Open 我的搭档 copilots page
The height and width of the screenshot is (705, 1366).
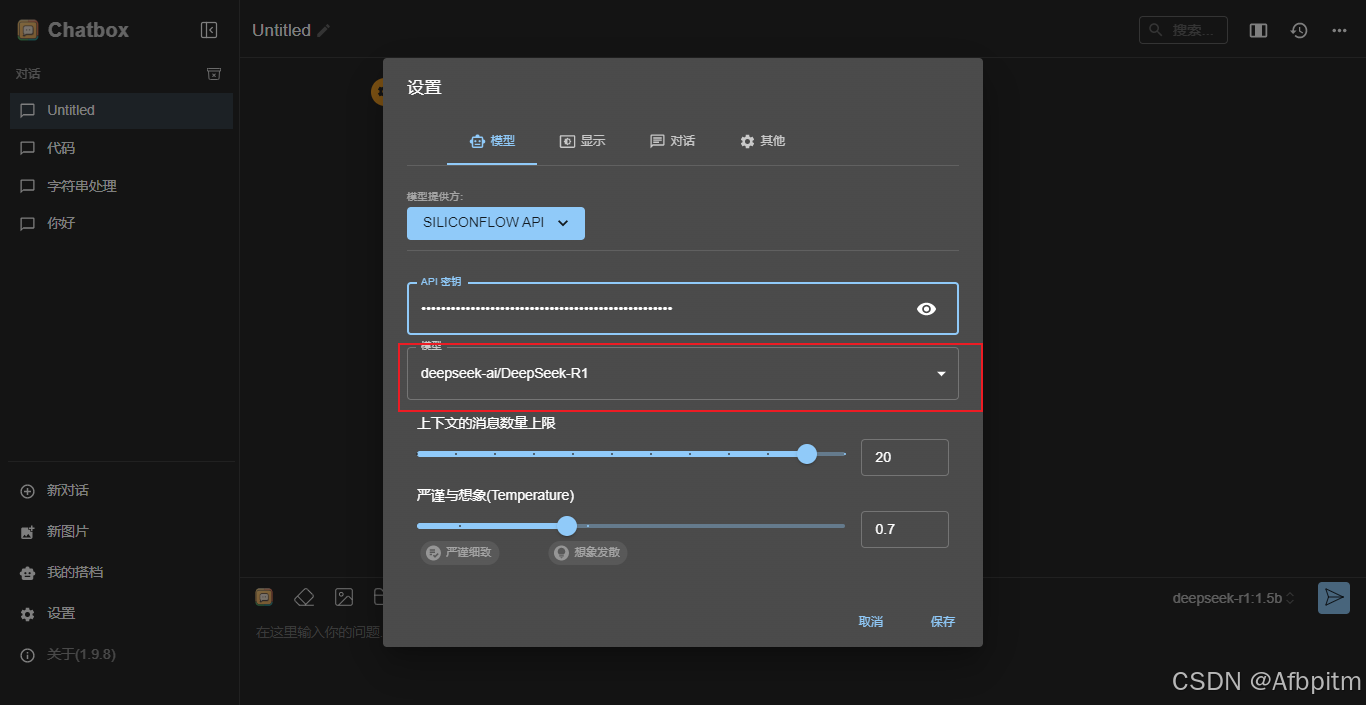tap(121, 572)
